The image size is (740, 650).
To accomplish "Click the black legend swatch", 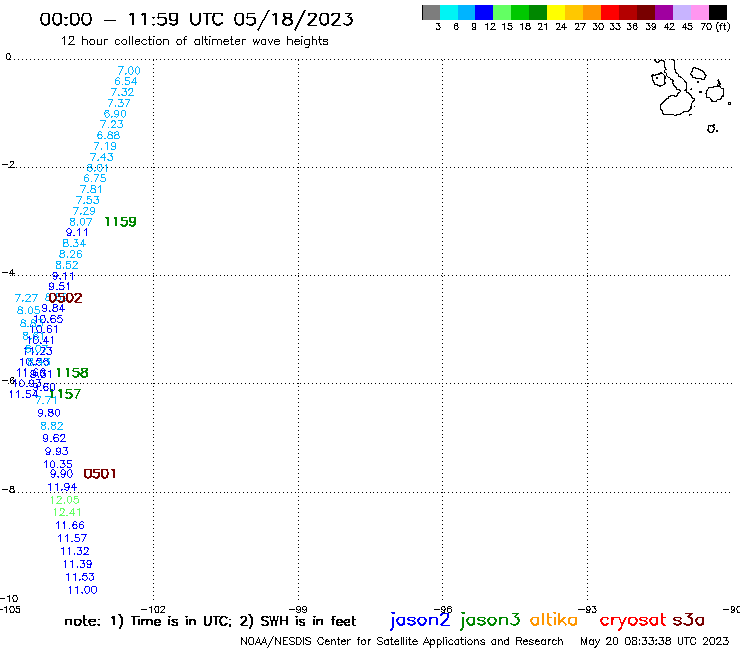I will click(718, 12).
